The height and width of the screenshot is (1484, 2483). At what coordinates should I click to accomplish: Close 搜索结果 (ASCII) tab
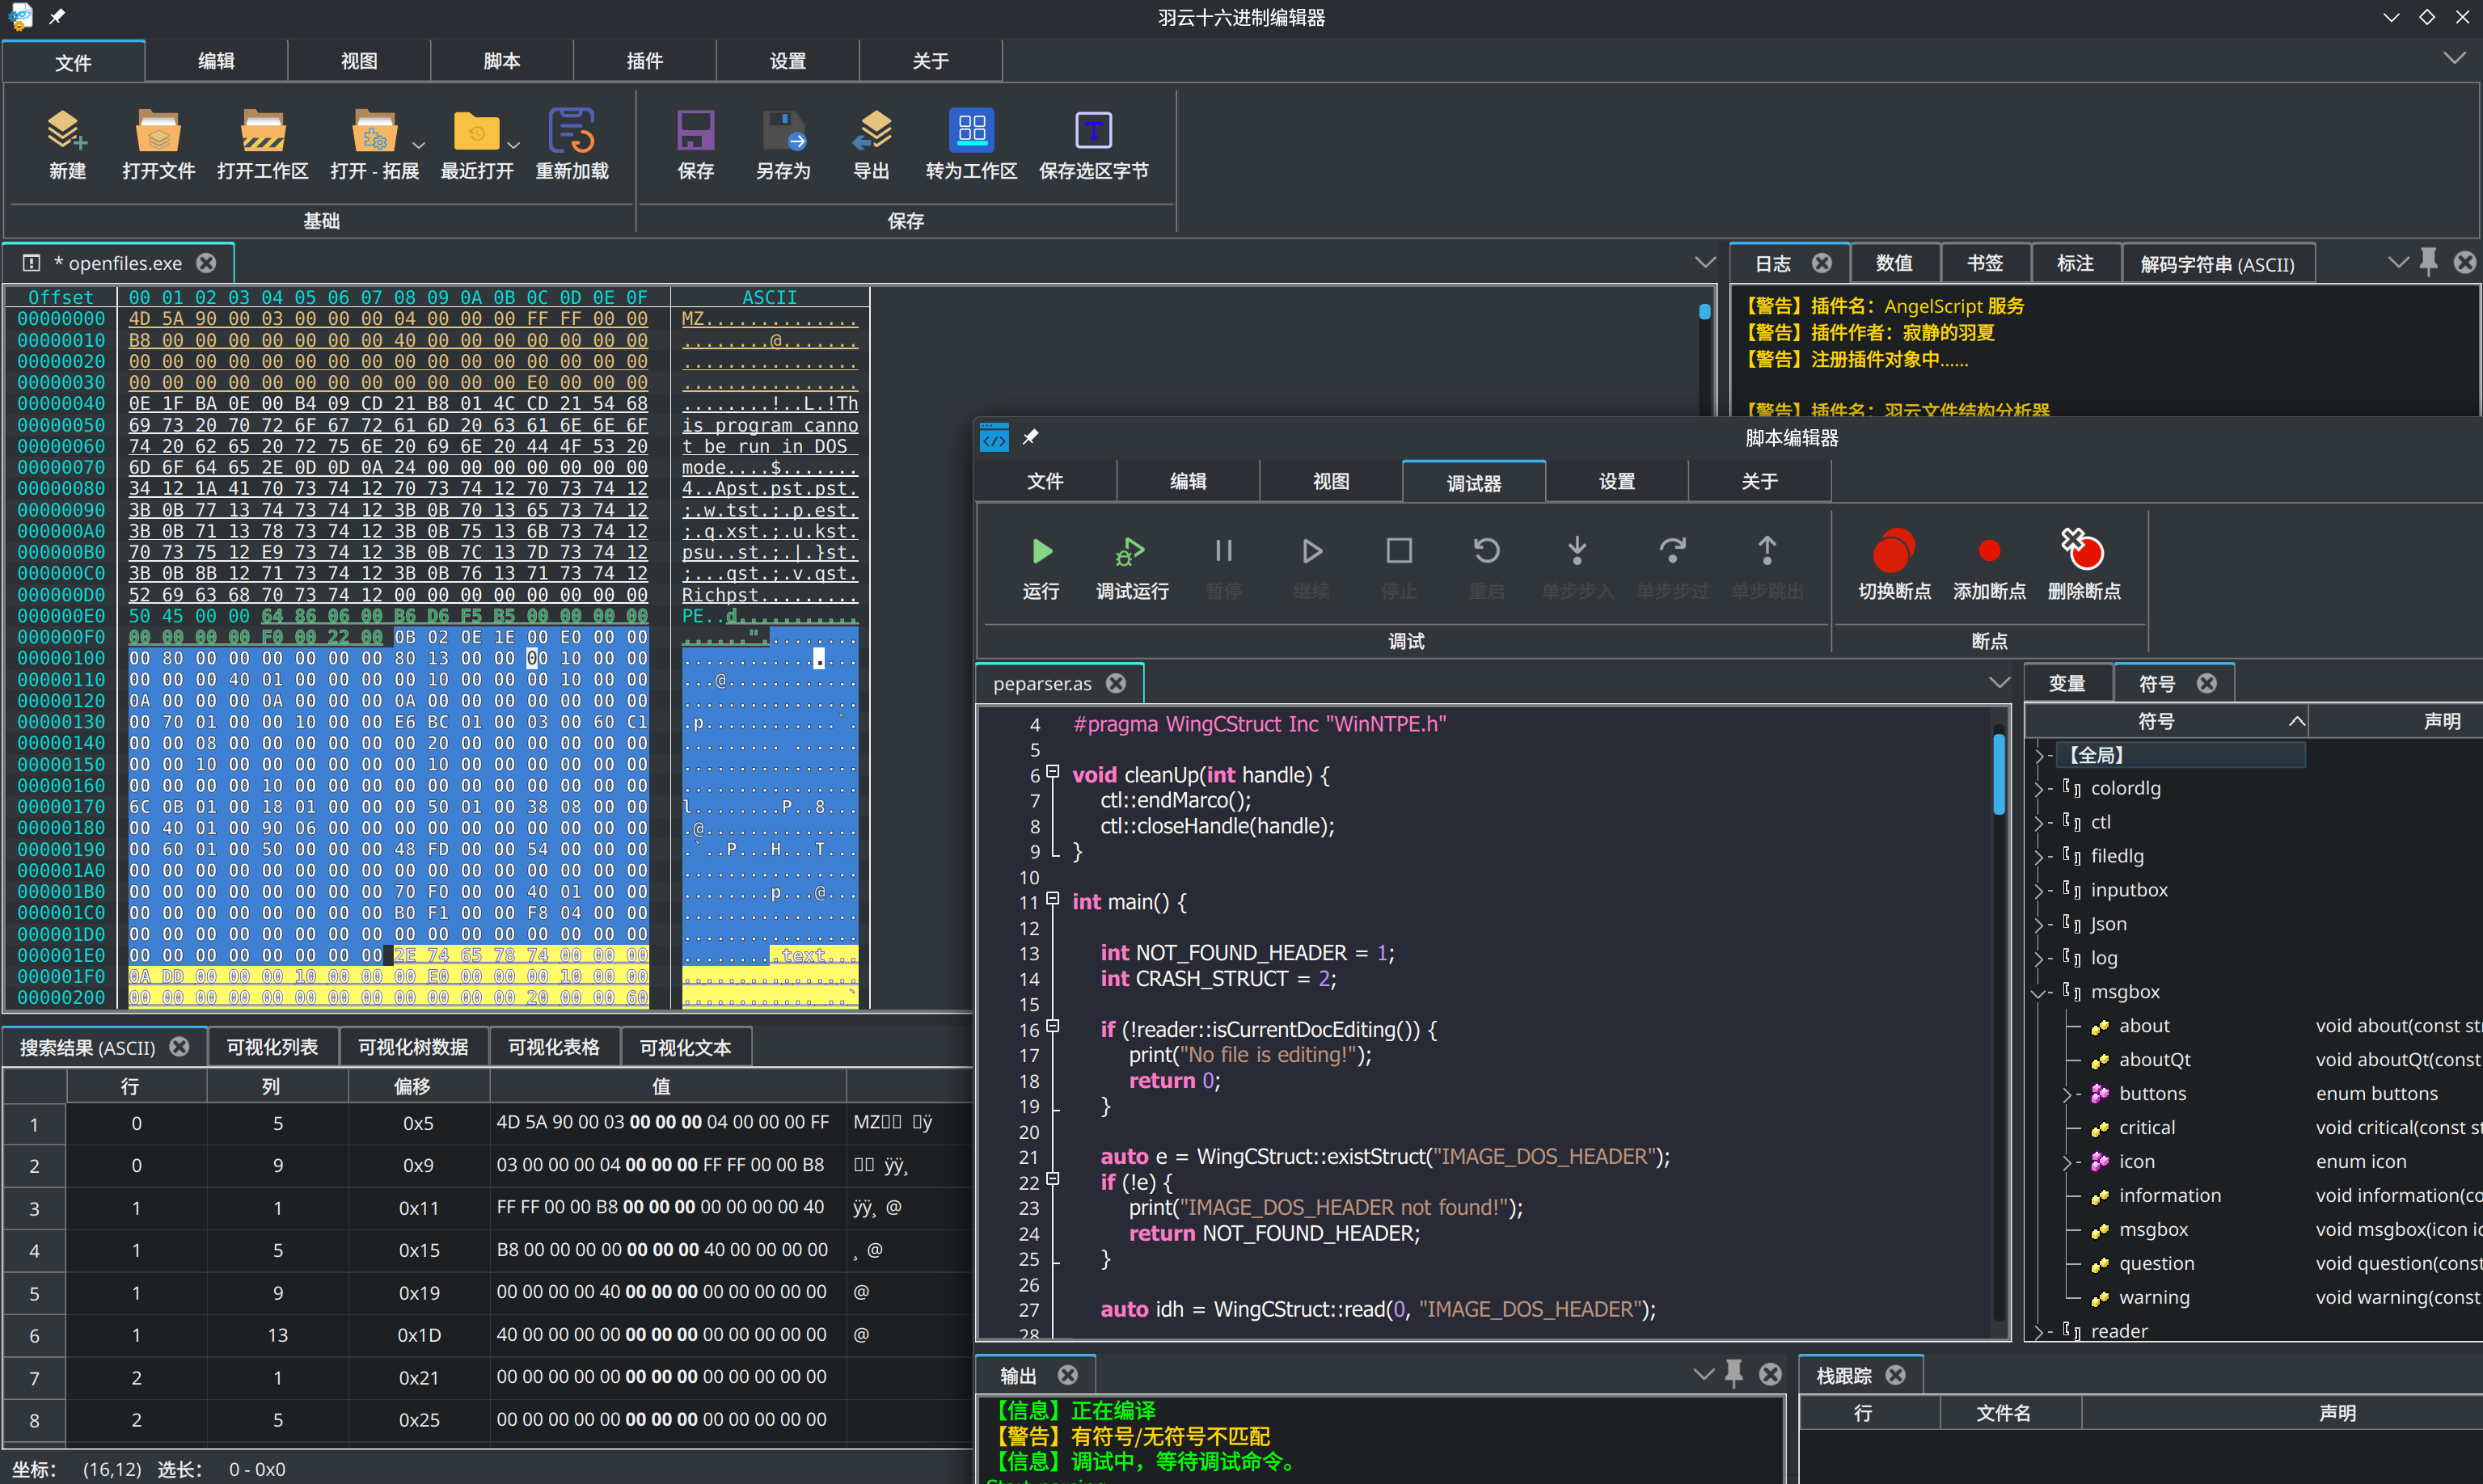(x=179, y=1047)
